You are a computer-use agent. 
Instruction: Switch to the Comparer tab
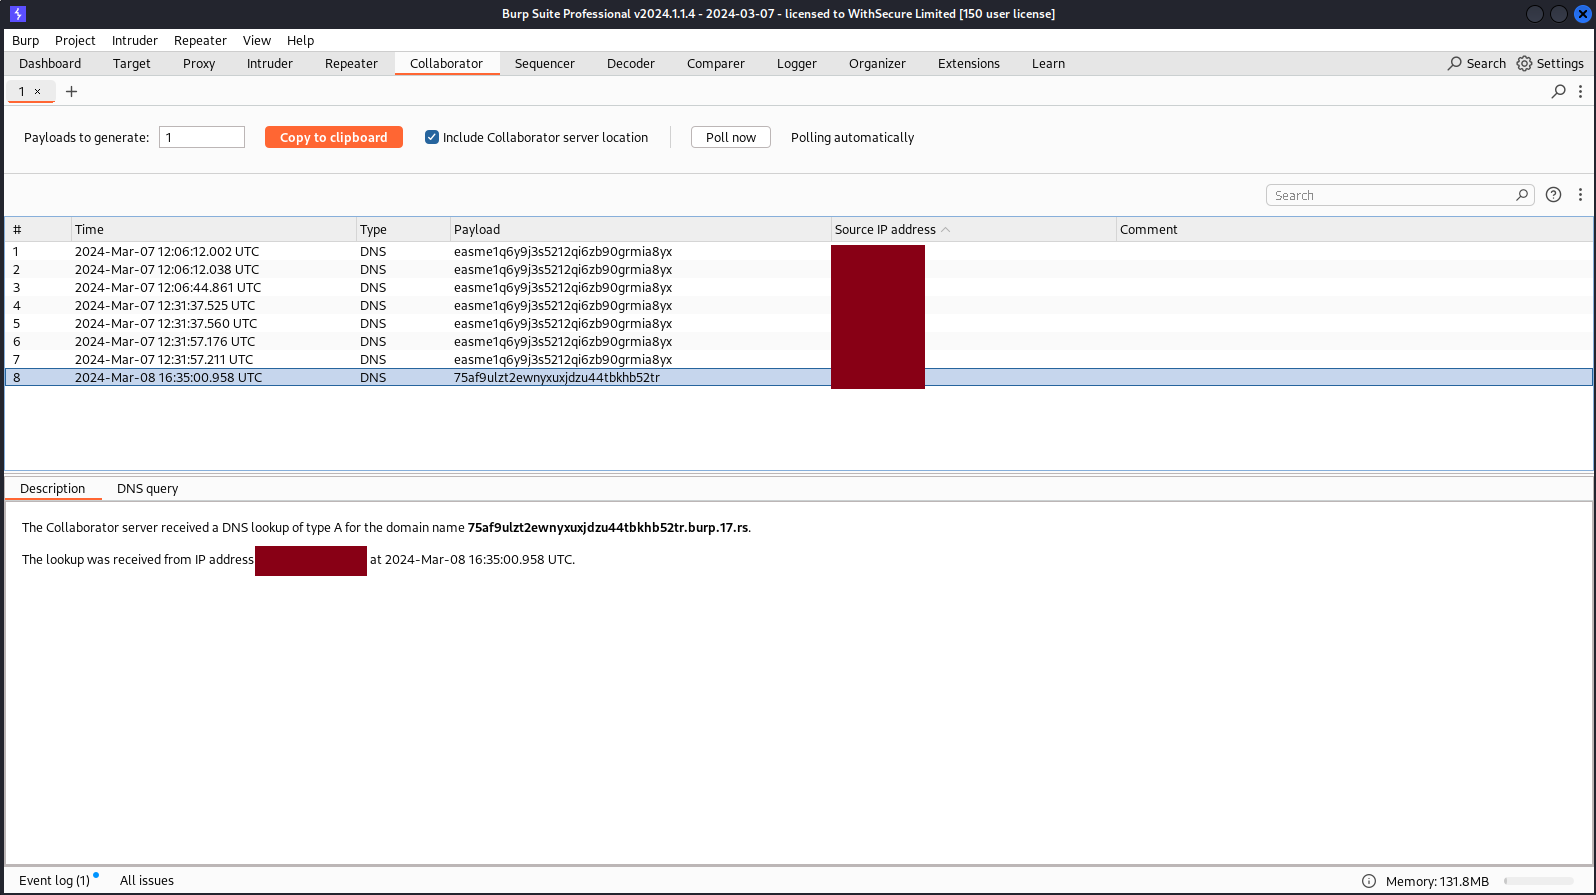tap(716, 63)
